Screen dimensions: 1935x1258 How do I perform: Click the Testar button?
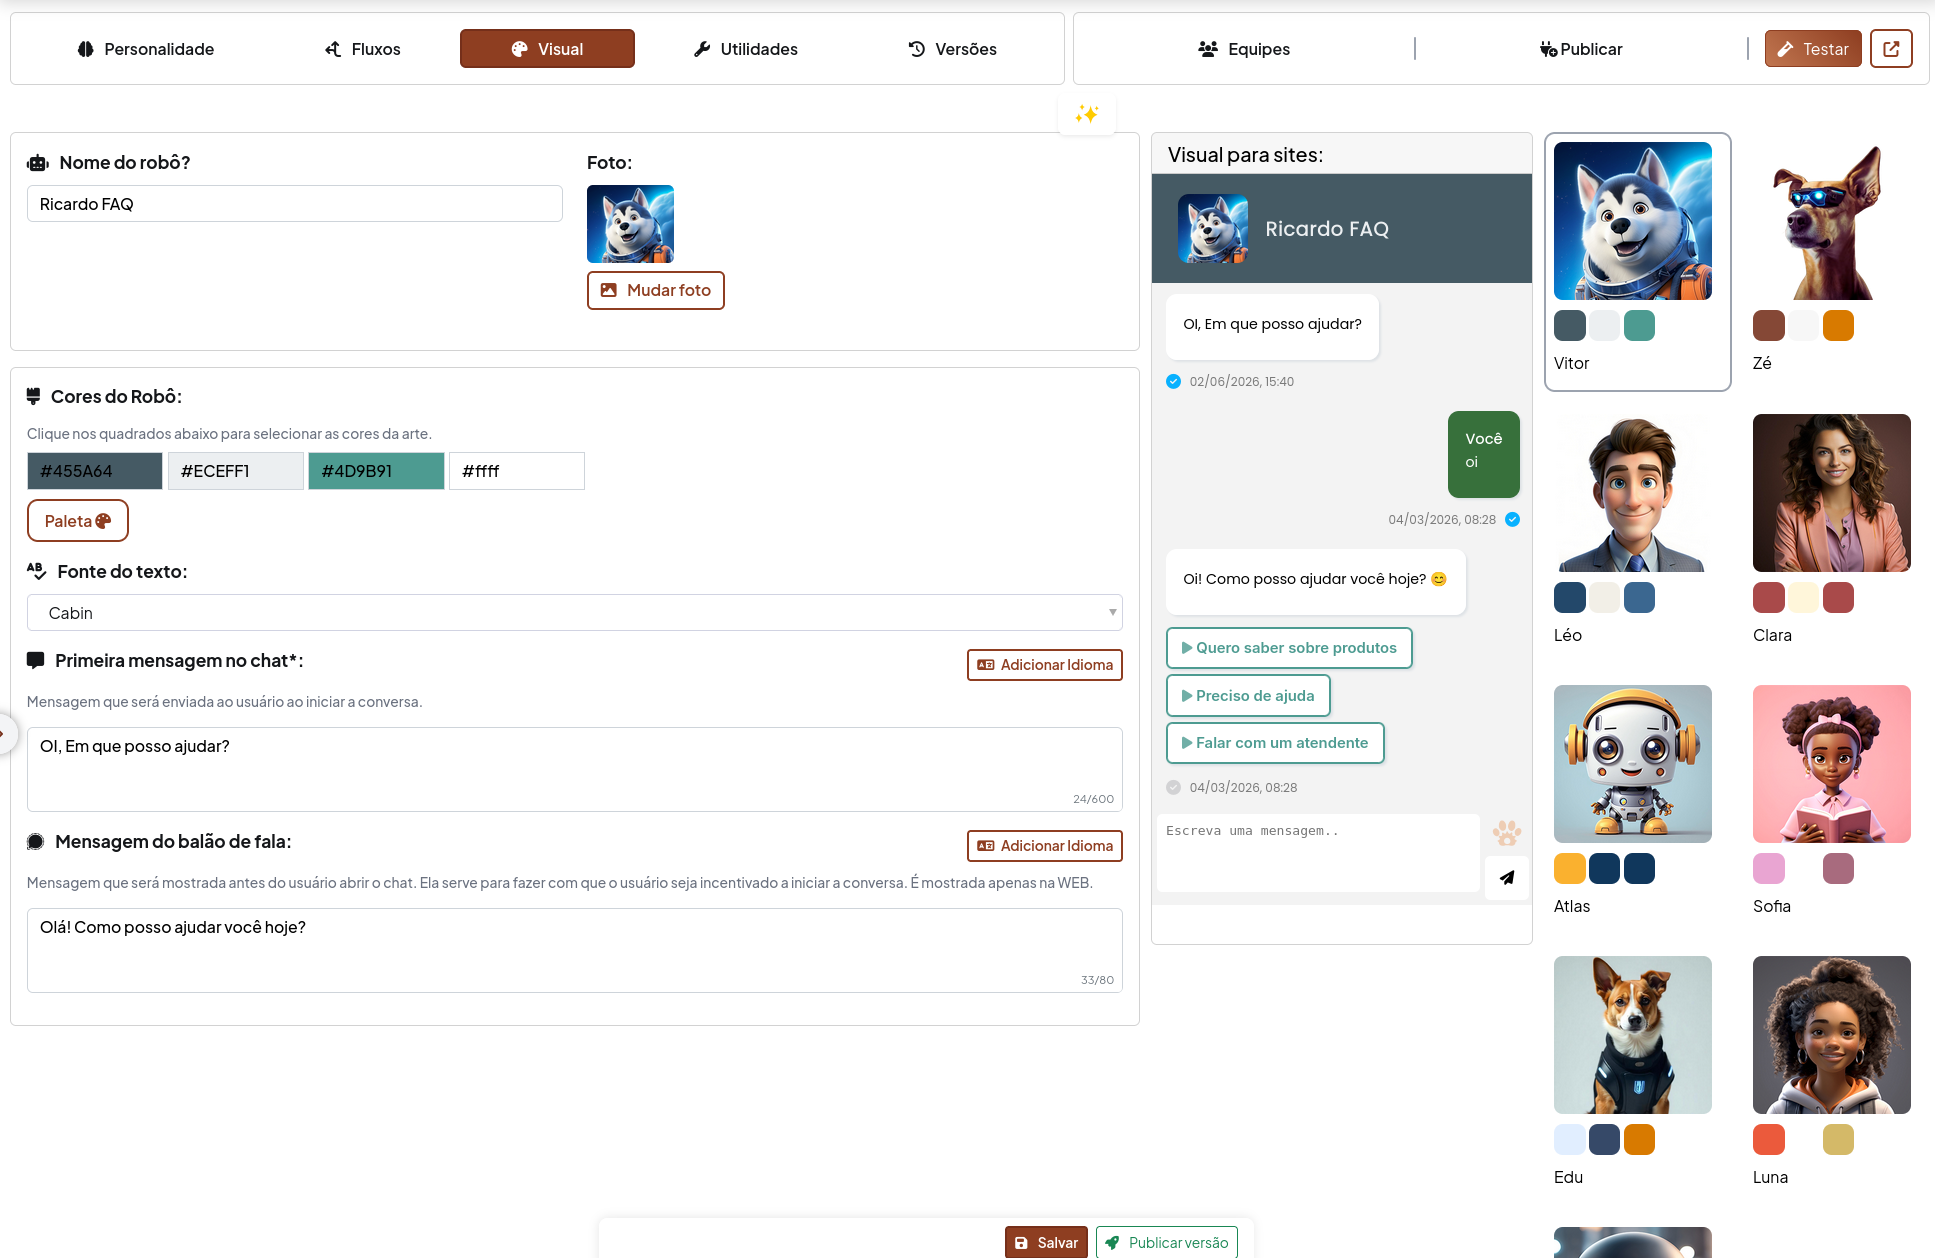pos(1813,49)
